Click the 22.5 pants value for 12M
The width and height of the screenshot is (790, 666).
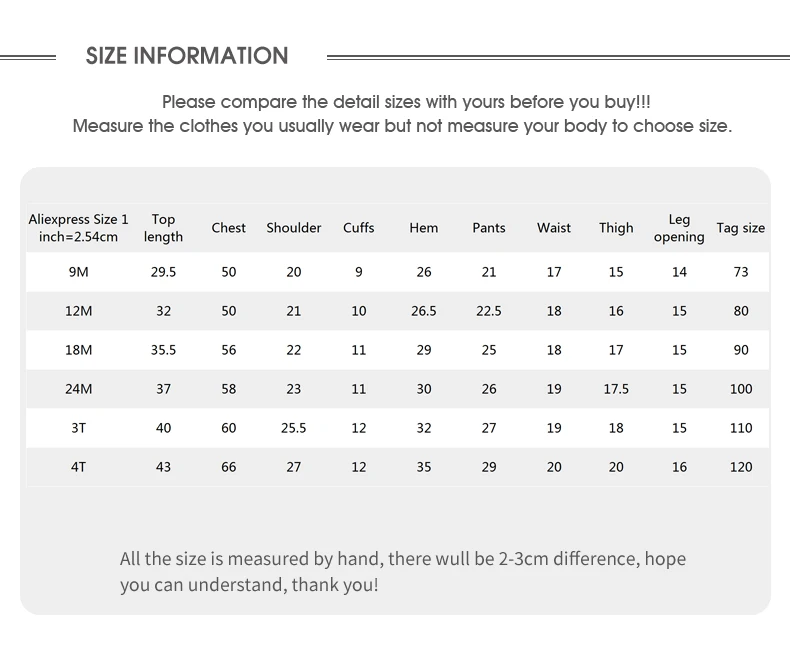pyautogui.click(x=489, y=311)
